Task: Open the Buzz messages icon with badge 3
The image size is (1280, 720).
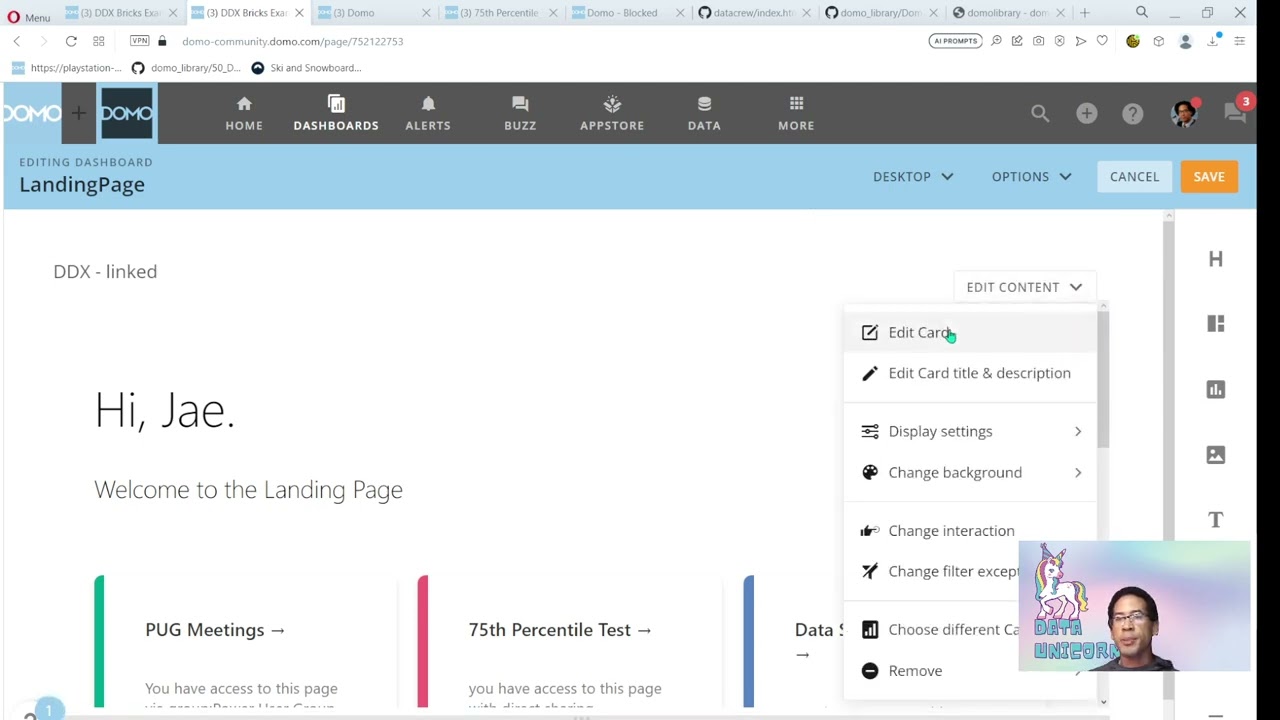Action: (1236, 111)
